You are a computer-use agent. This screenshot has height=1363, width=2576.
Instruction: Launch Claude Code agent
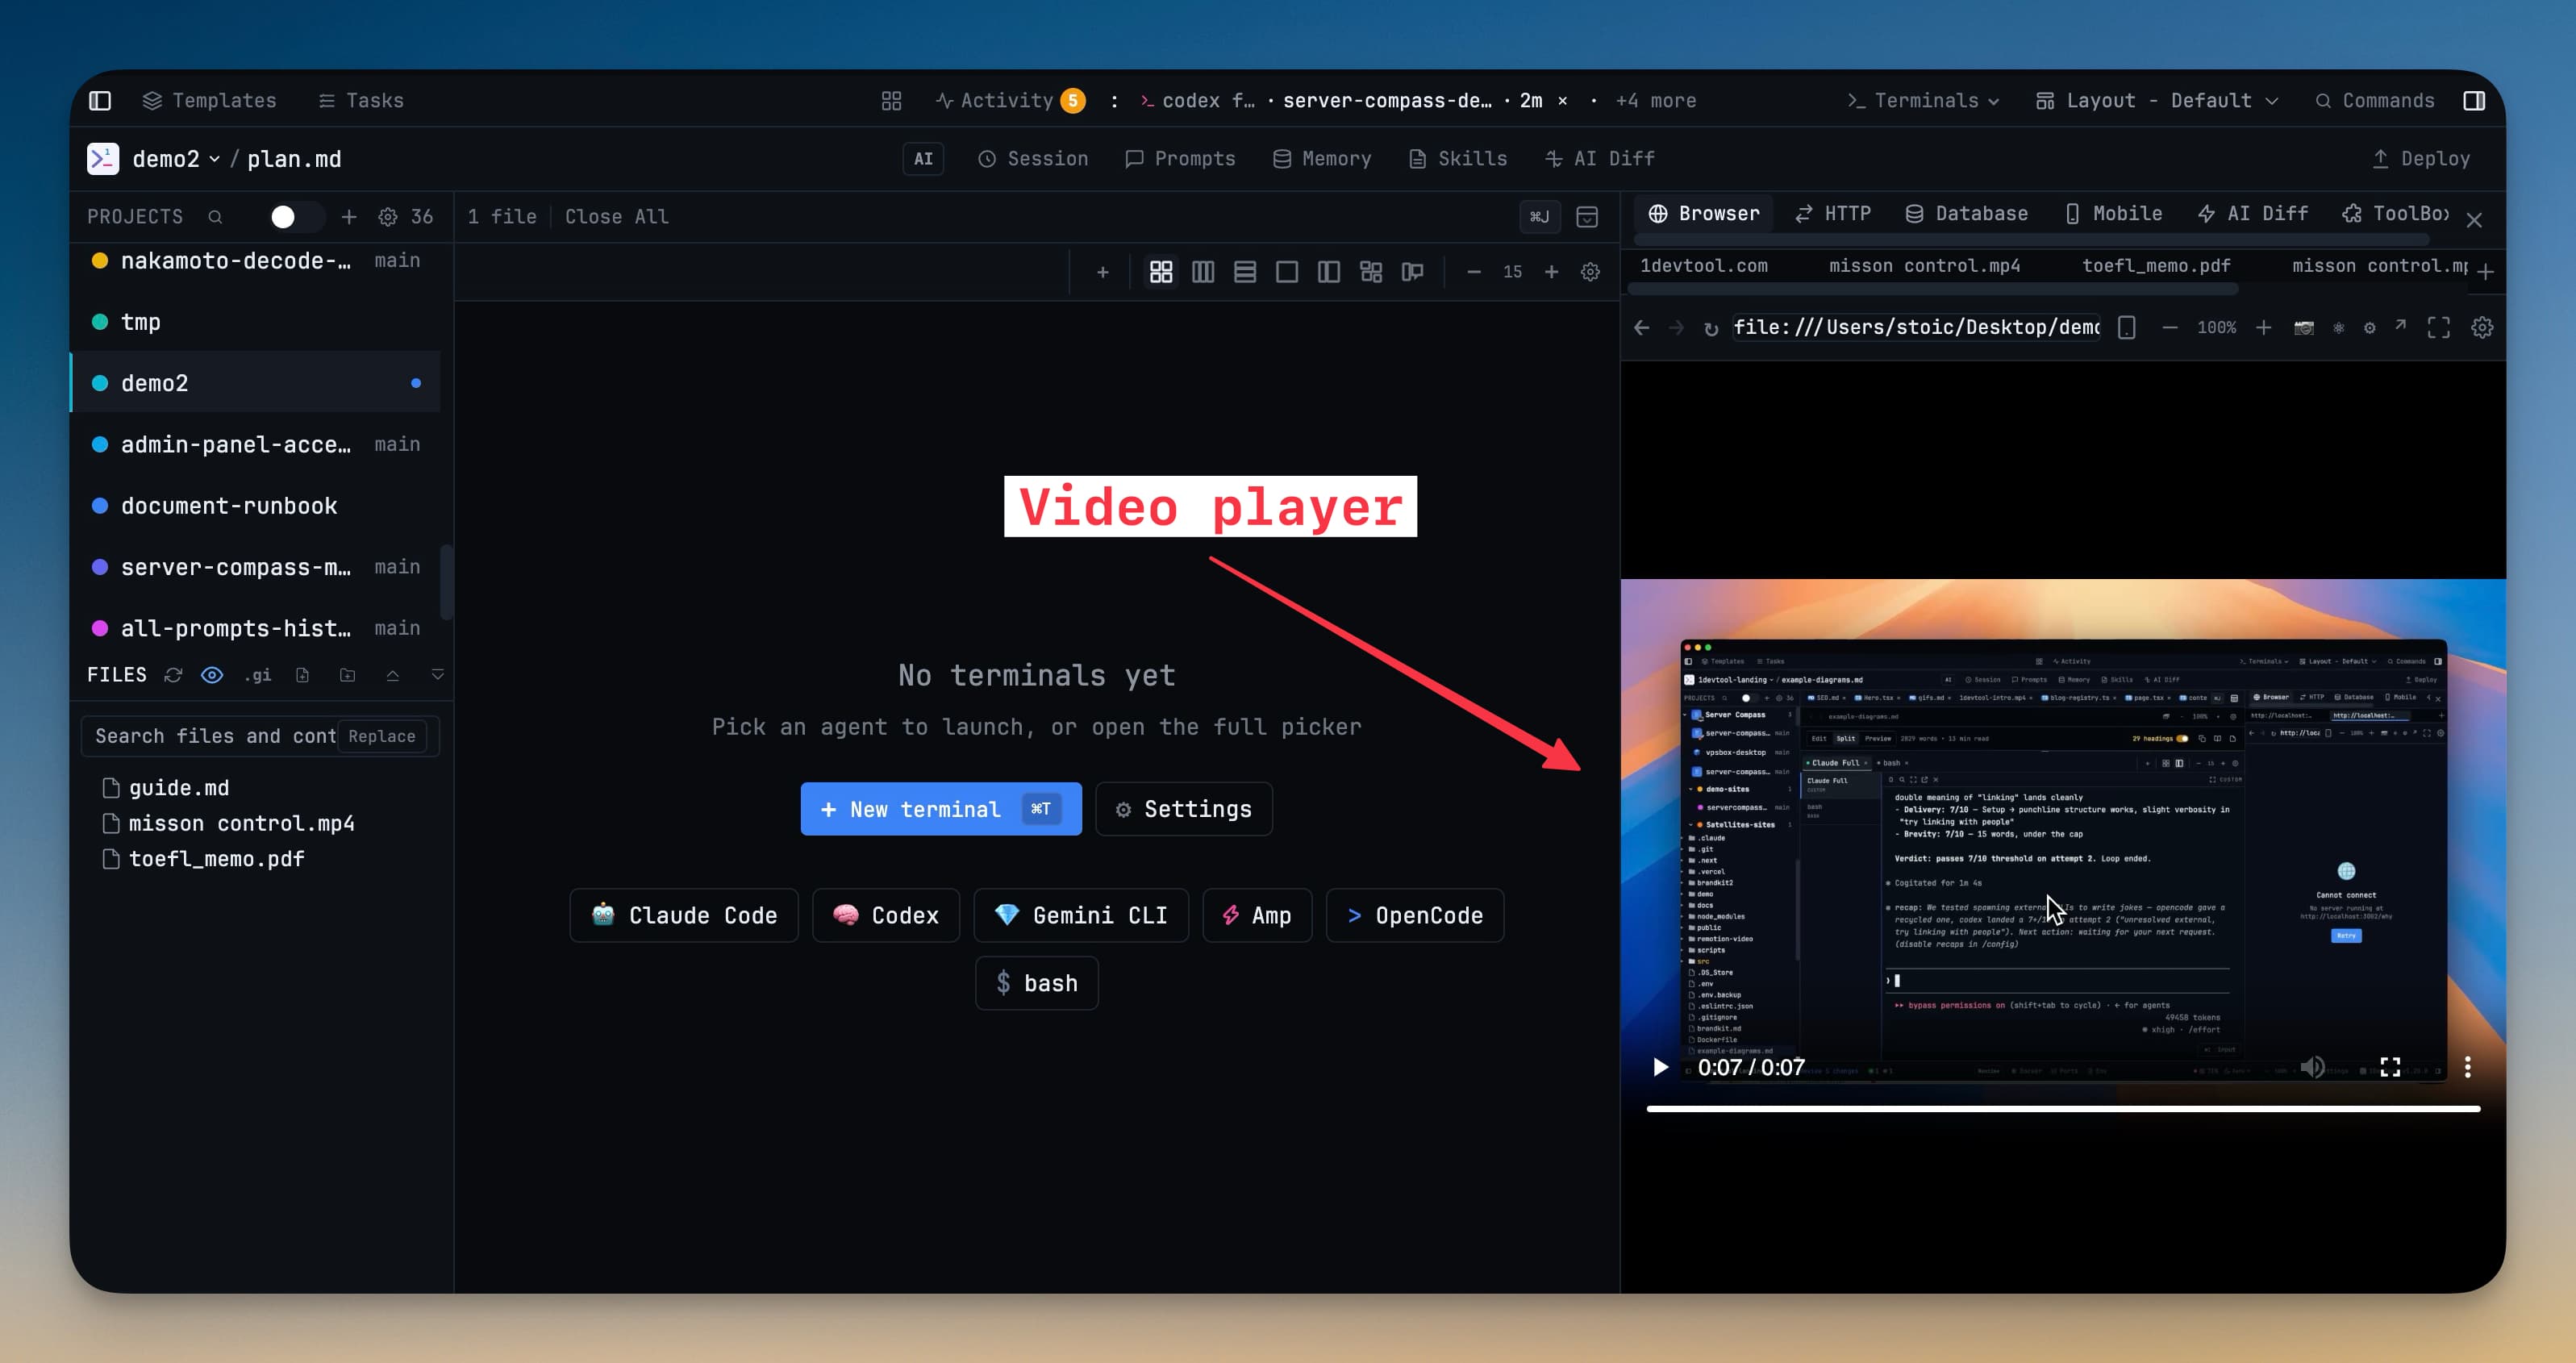coord(684,916)
